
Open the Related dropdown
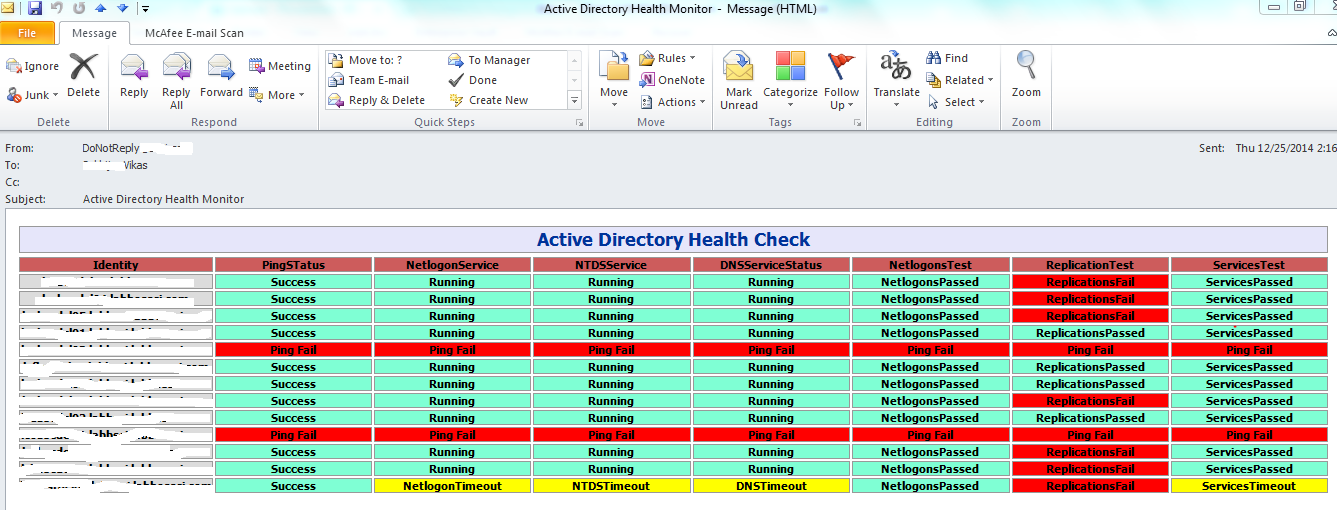click(x=960, y=80)
